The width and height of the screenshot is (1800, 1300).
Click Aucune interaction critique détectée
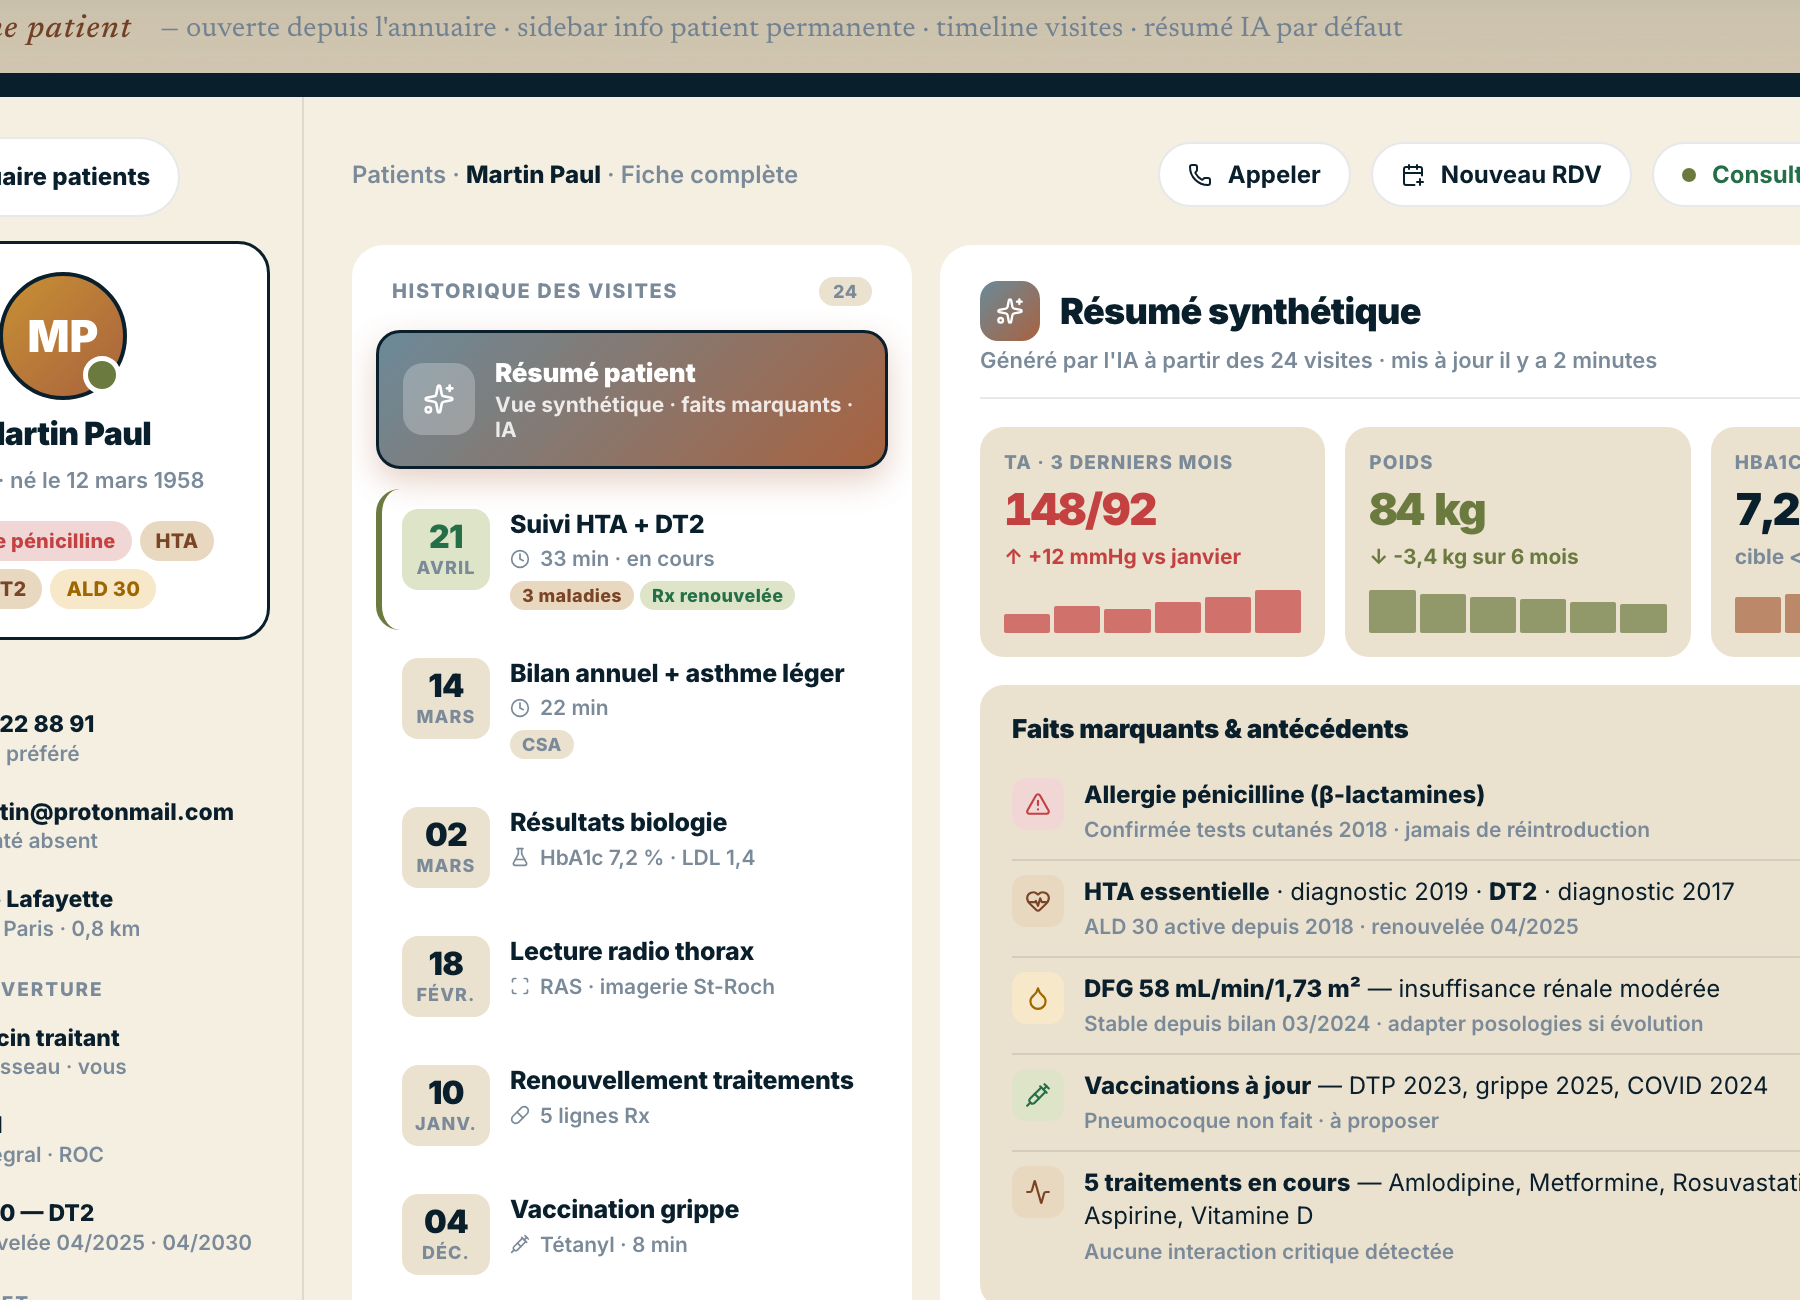pyautogui.click(x=1269, y=1252)
